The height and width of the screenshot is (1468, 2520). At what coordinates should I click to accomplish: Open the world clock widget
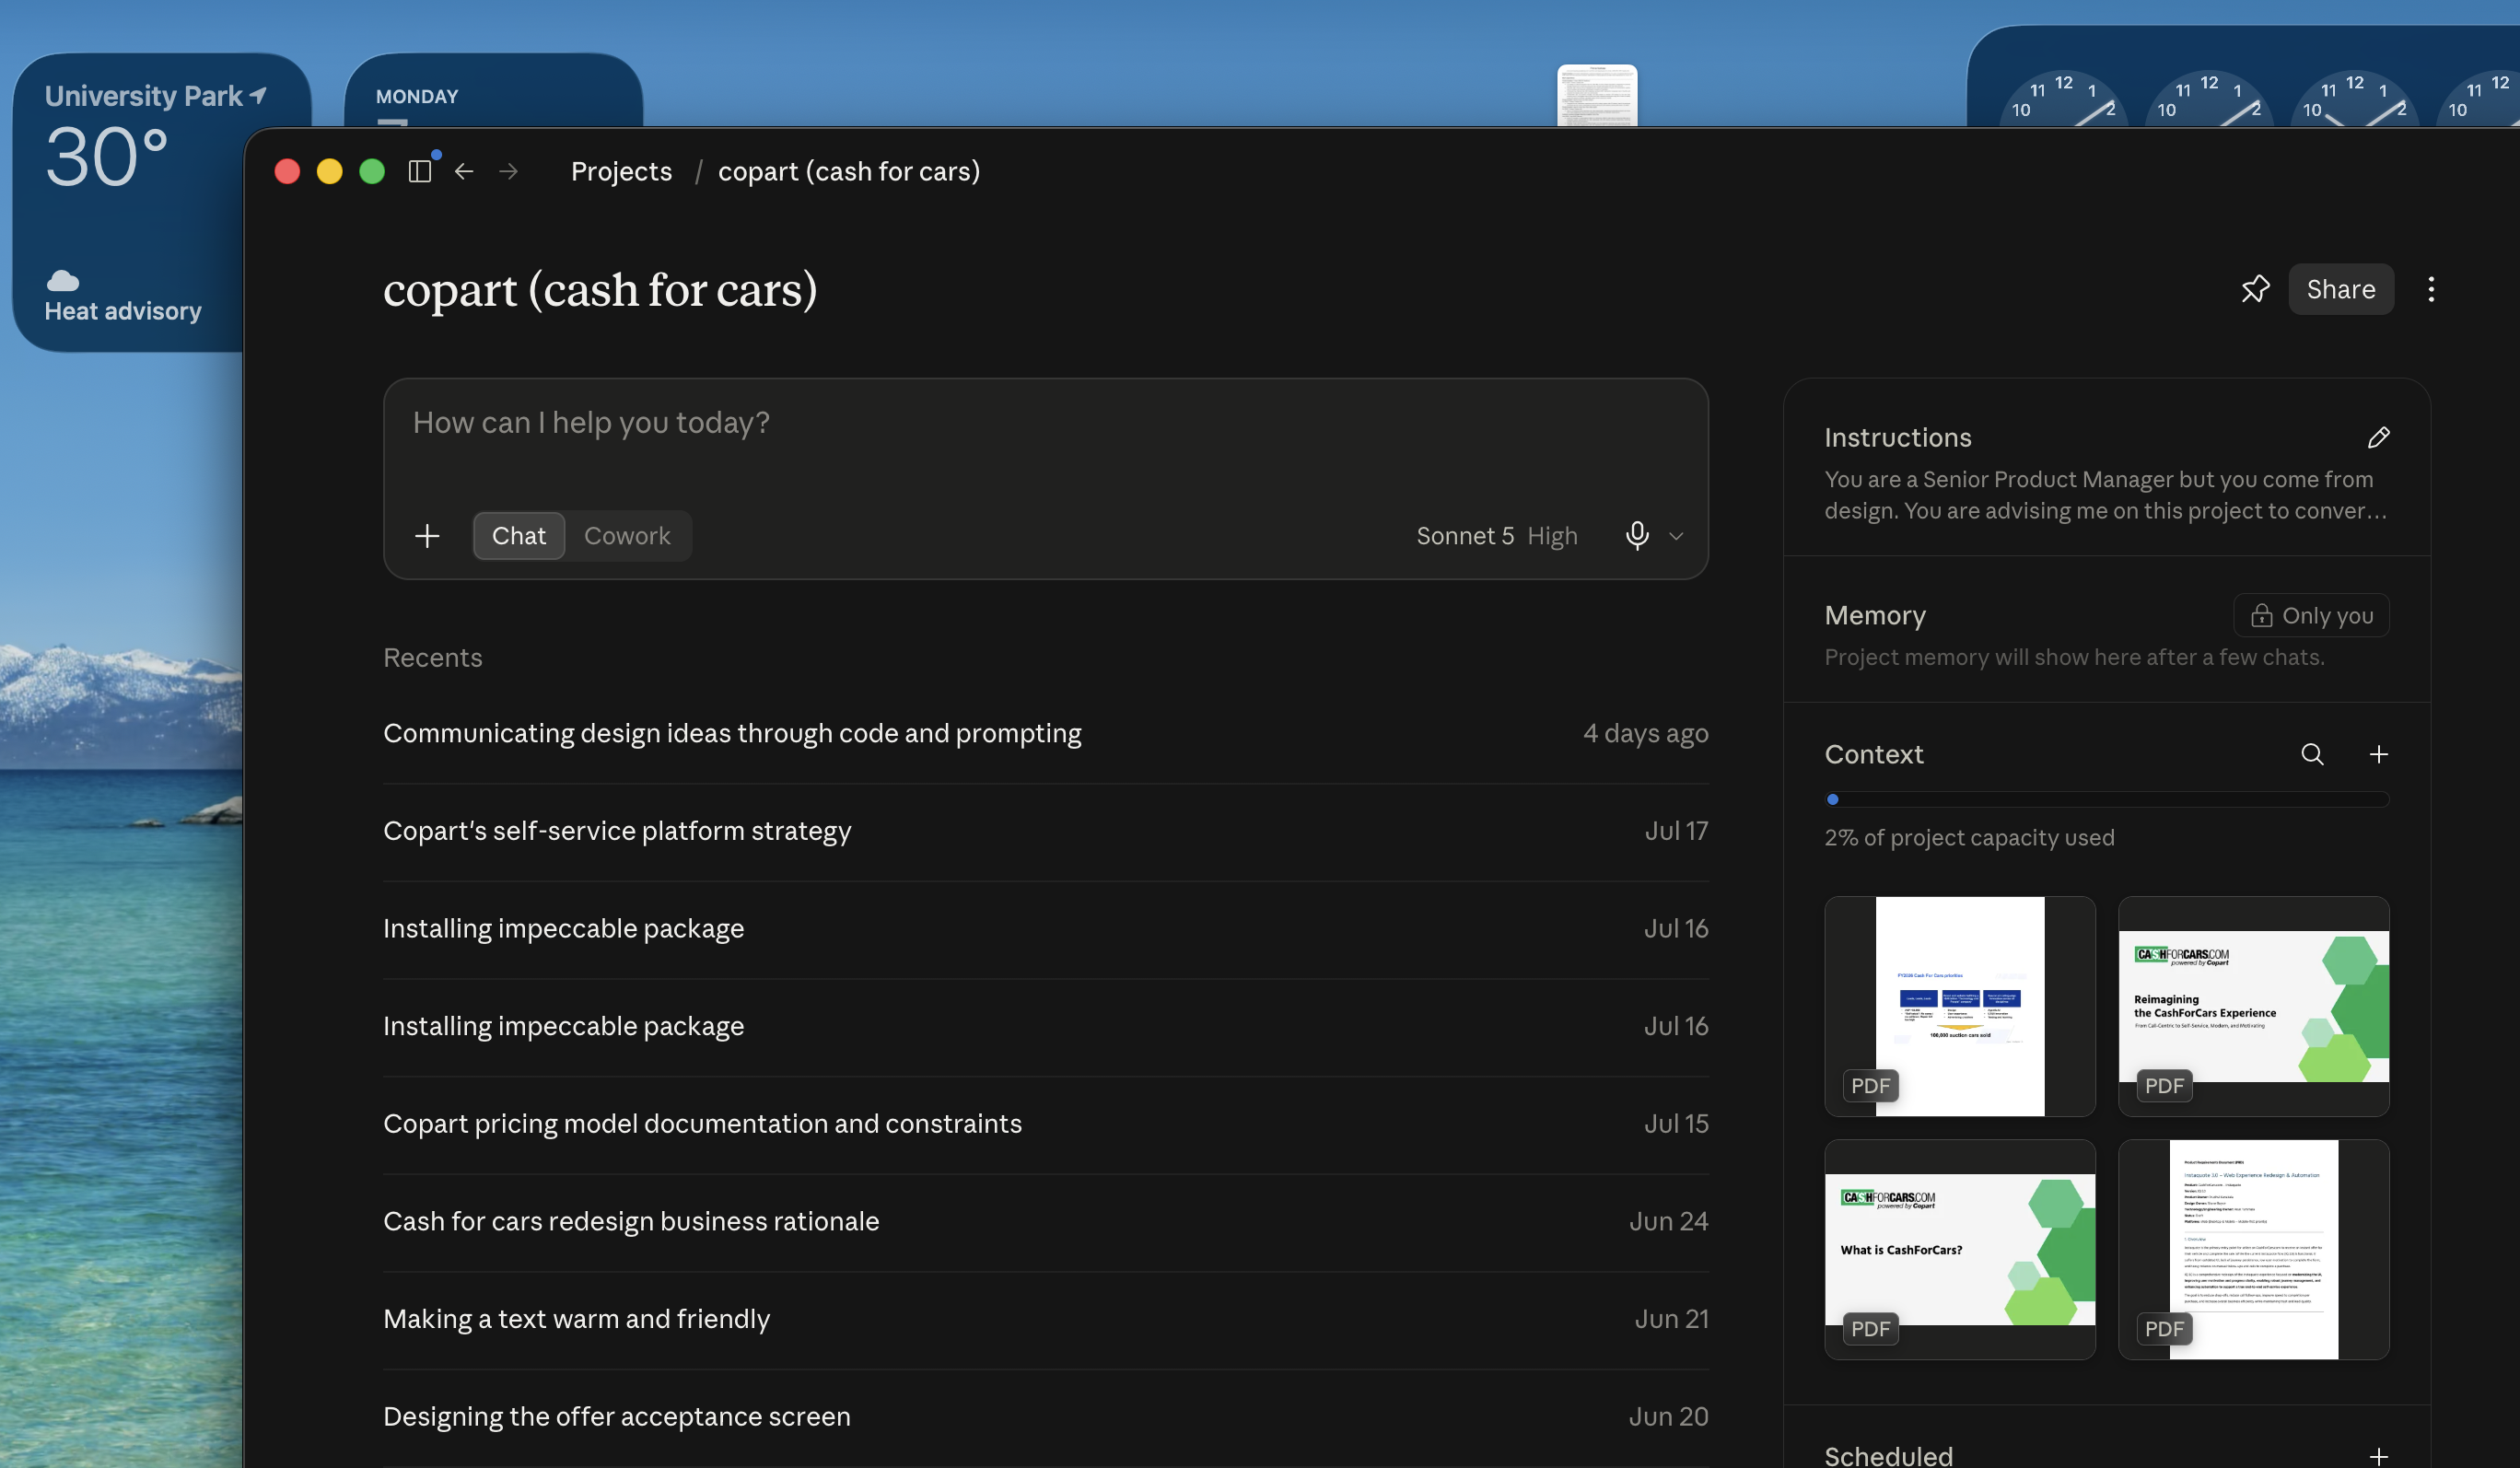pyautogui.click(x=2242, y=76)
